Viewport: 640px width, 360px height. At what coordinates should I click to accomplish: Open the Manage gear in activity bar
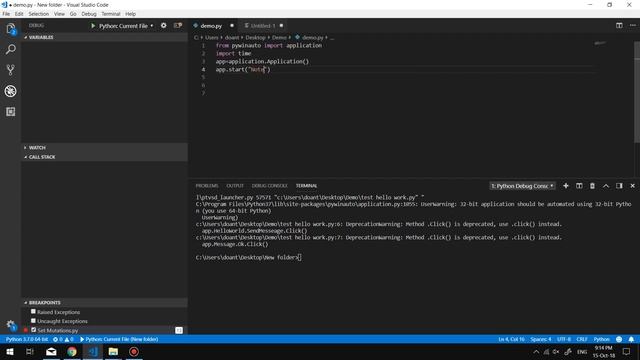point(11,325)
